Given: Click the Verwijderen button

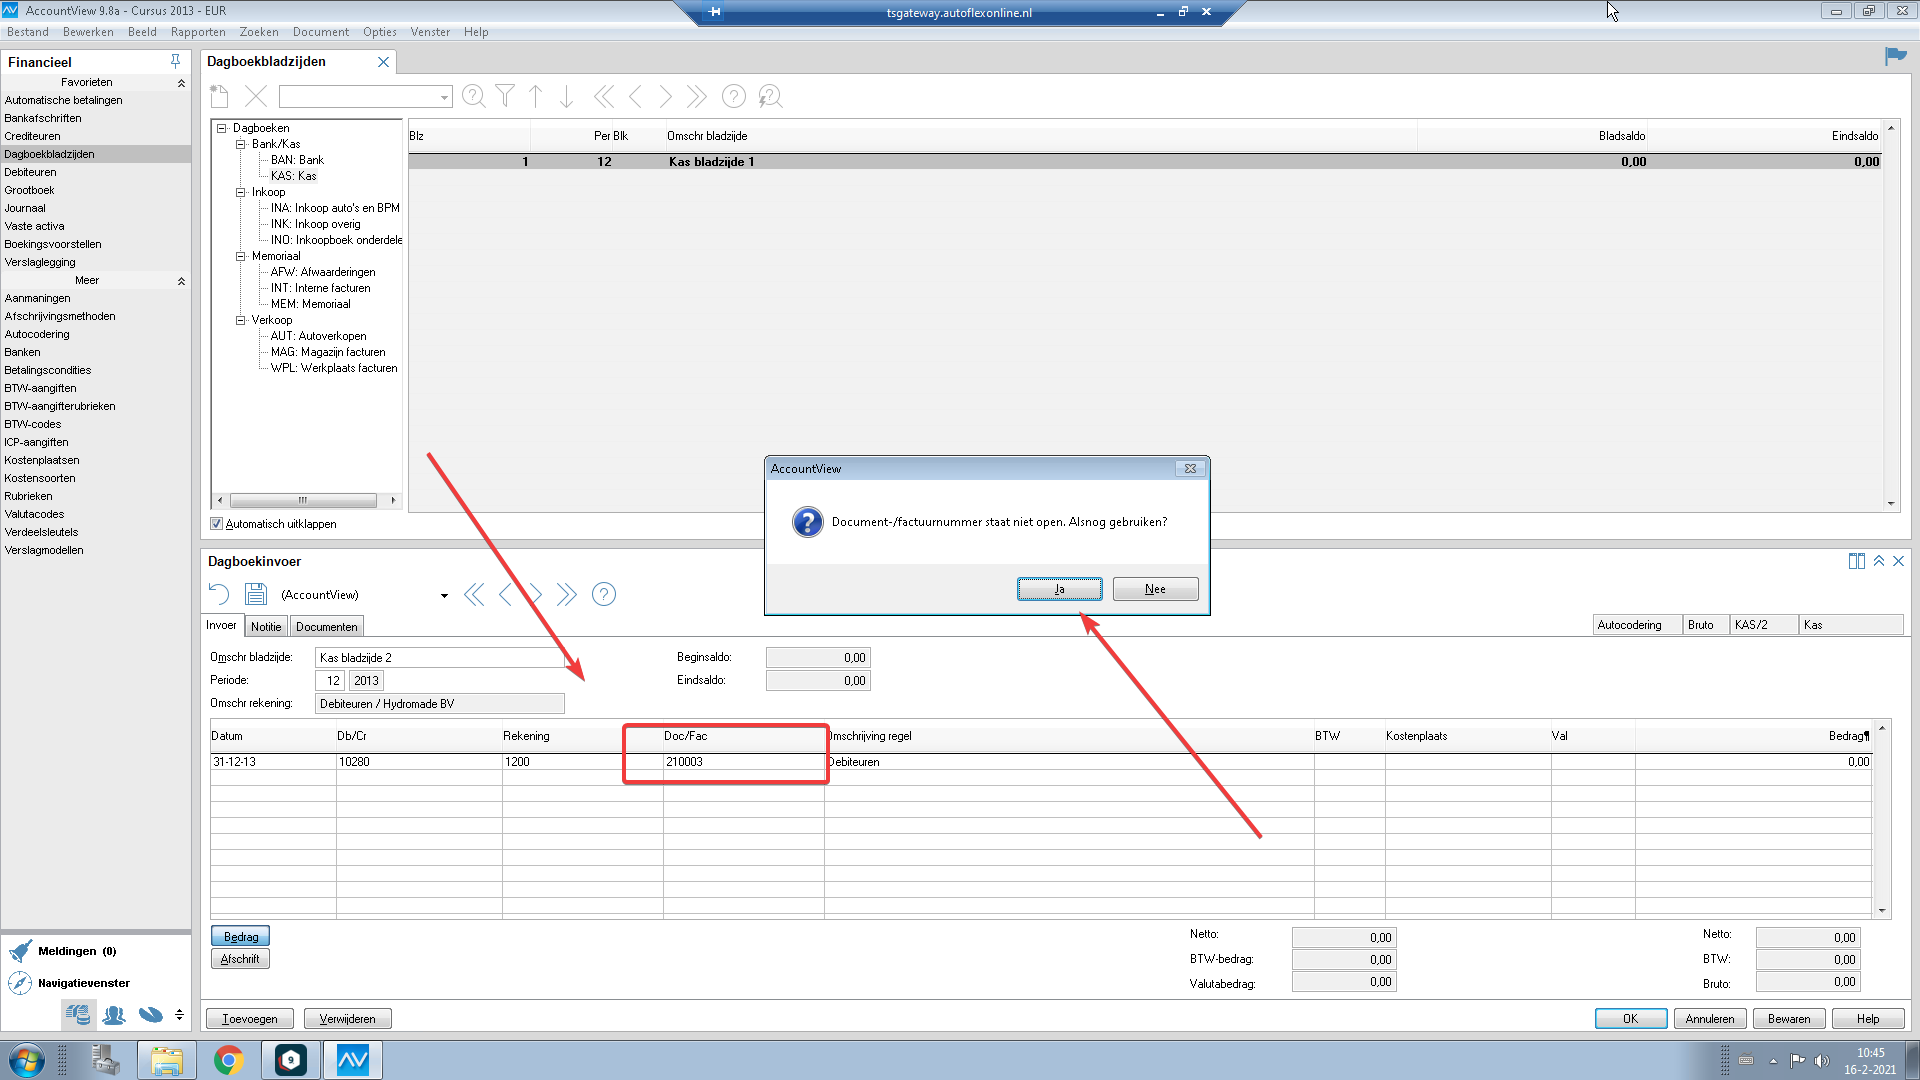Looking at the screenshot, I should [x=347, y=1019].
